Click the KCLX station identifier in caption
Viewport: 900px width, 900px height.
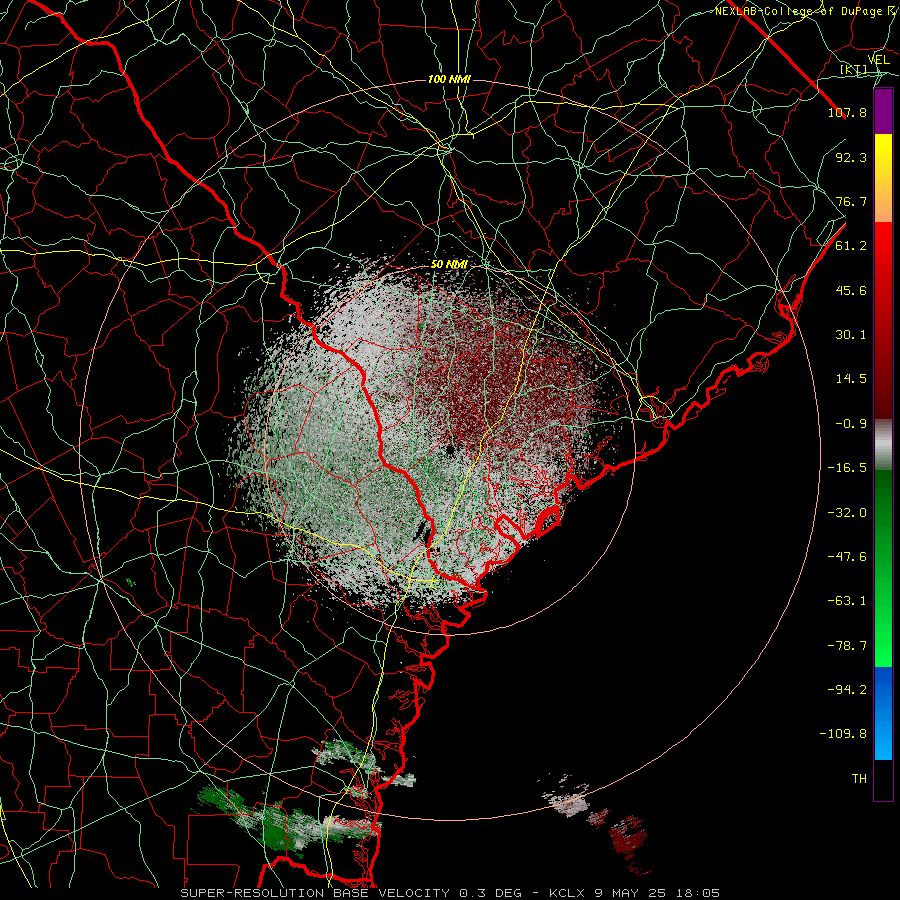tap(567, 893)
